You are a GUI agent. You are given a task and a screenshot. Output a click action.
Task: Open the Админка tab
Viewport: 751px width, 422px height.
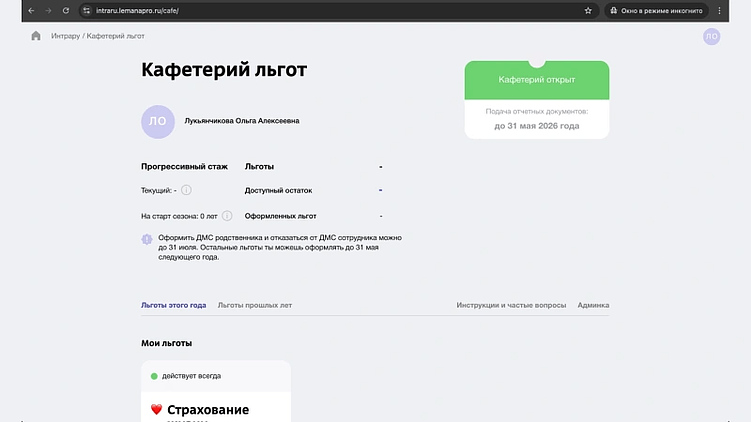(x=593, y=305)
